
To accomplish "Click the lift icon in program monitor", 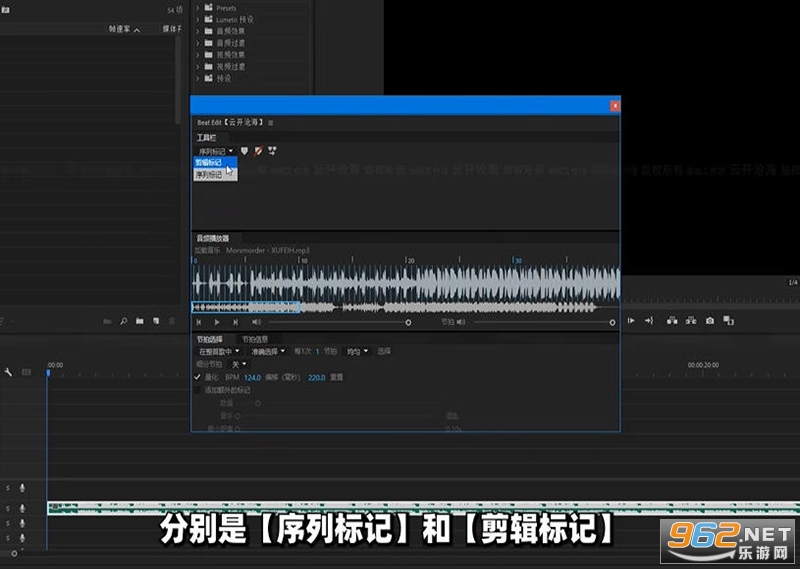I will pos(672,320).
